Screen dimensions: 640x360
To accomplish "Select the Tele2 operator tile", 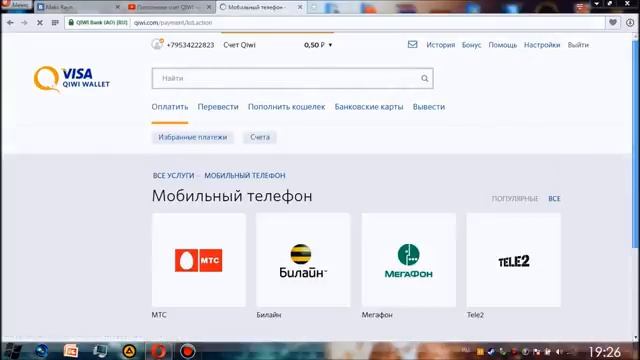I will (513, 260).
